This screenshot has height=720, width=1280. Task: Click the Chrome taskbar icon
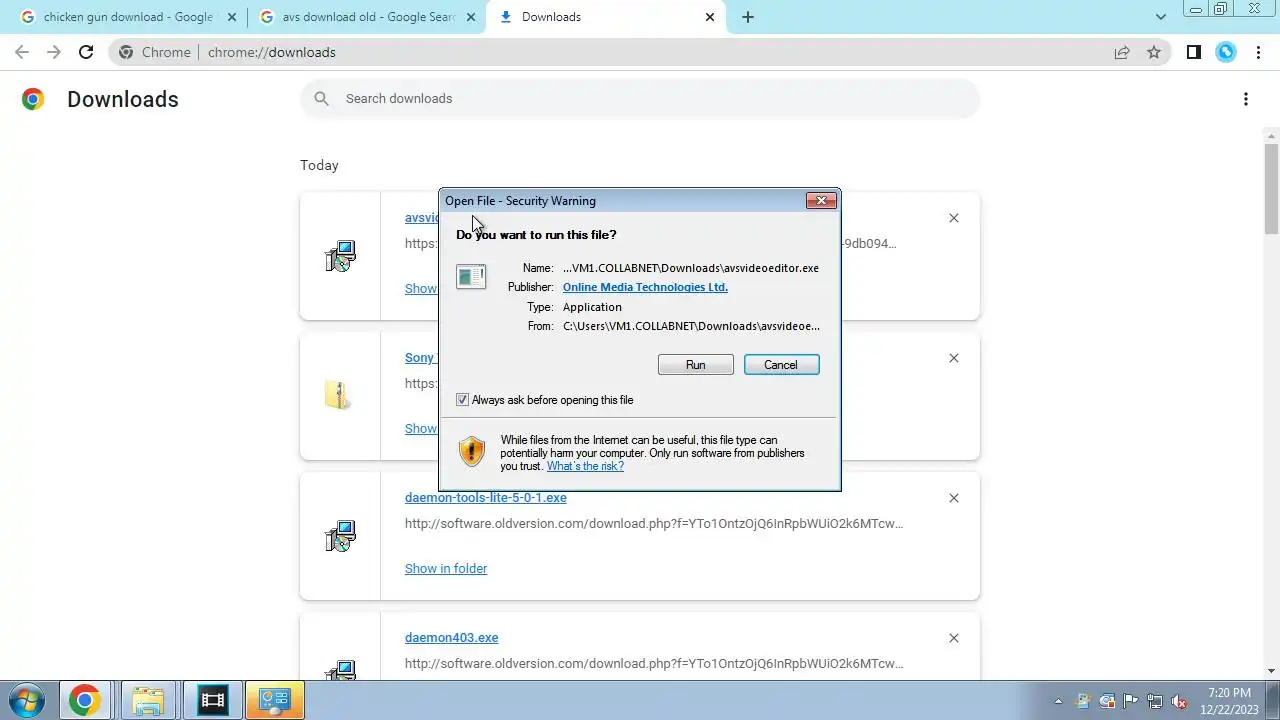pyautogui.click(x=85, y=700)
